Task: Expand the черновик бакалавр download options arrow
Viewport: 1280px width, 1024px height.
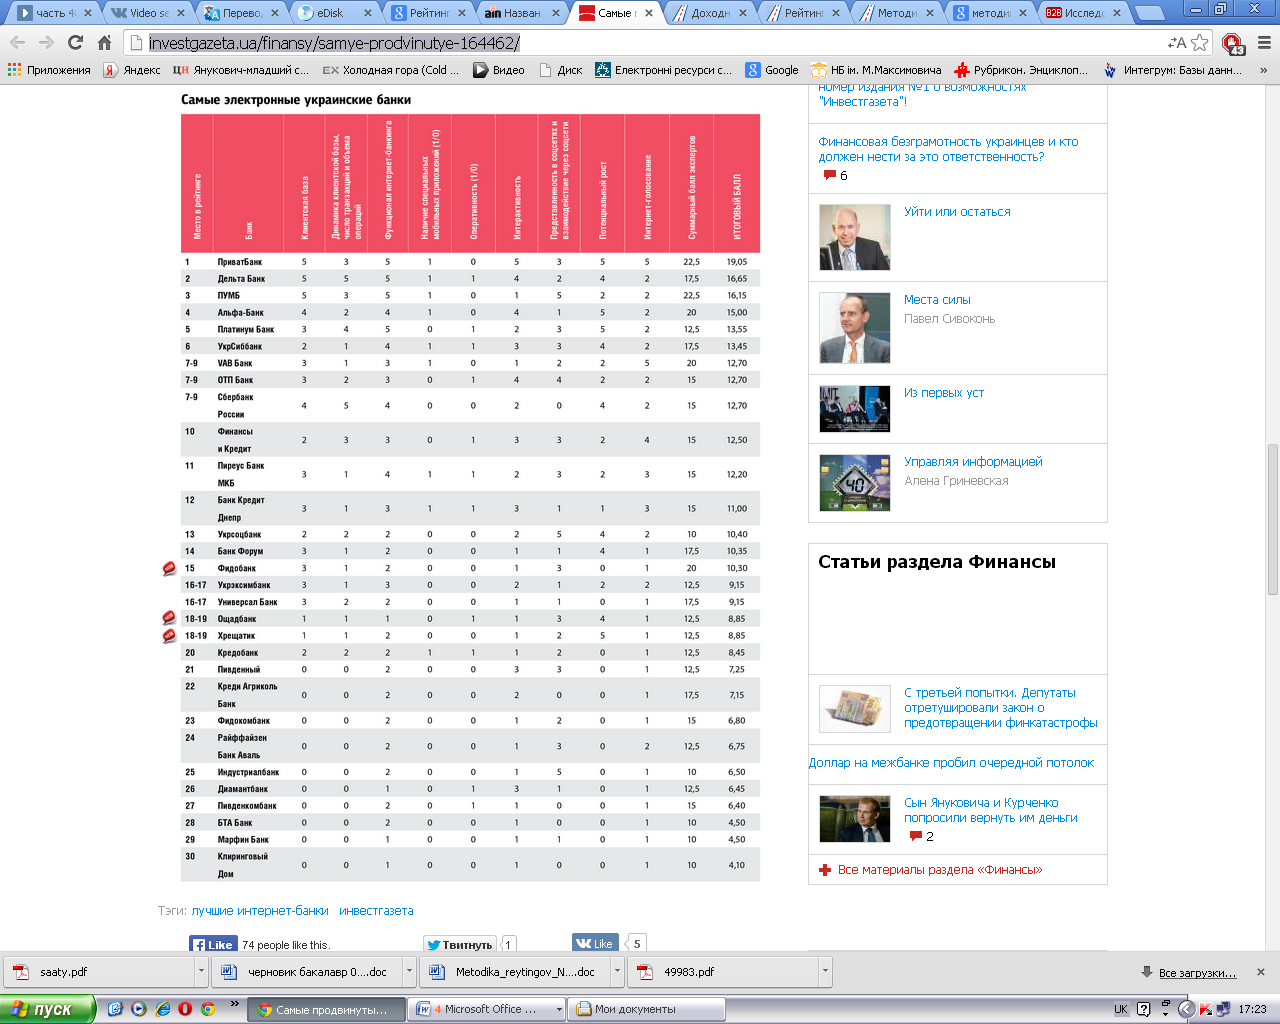Action: pyautogui.click(x=409, y=971)
